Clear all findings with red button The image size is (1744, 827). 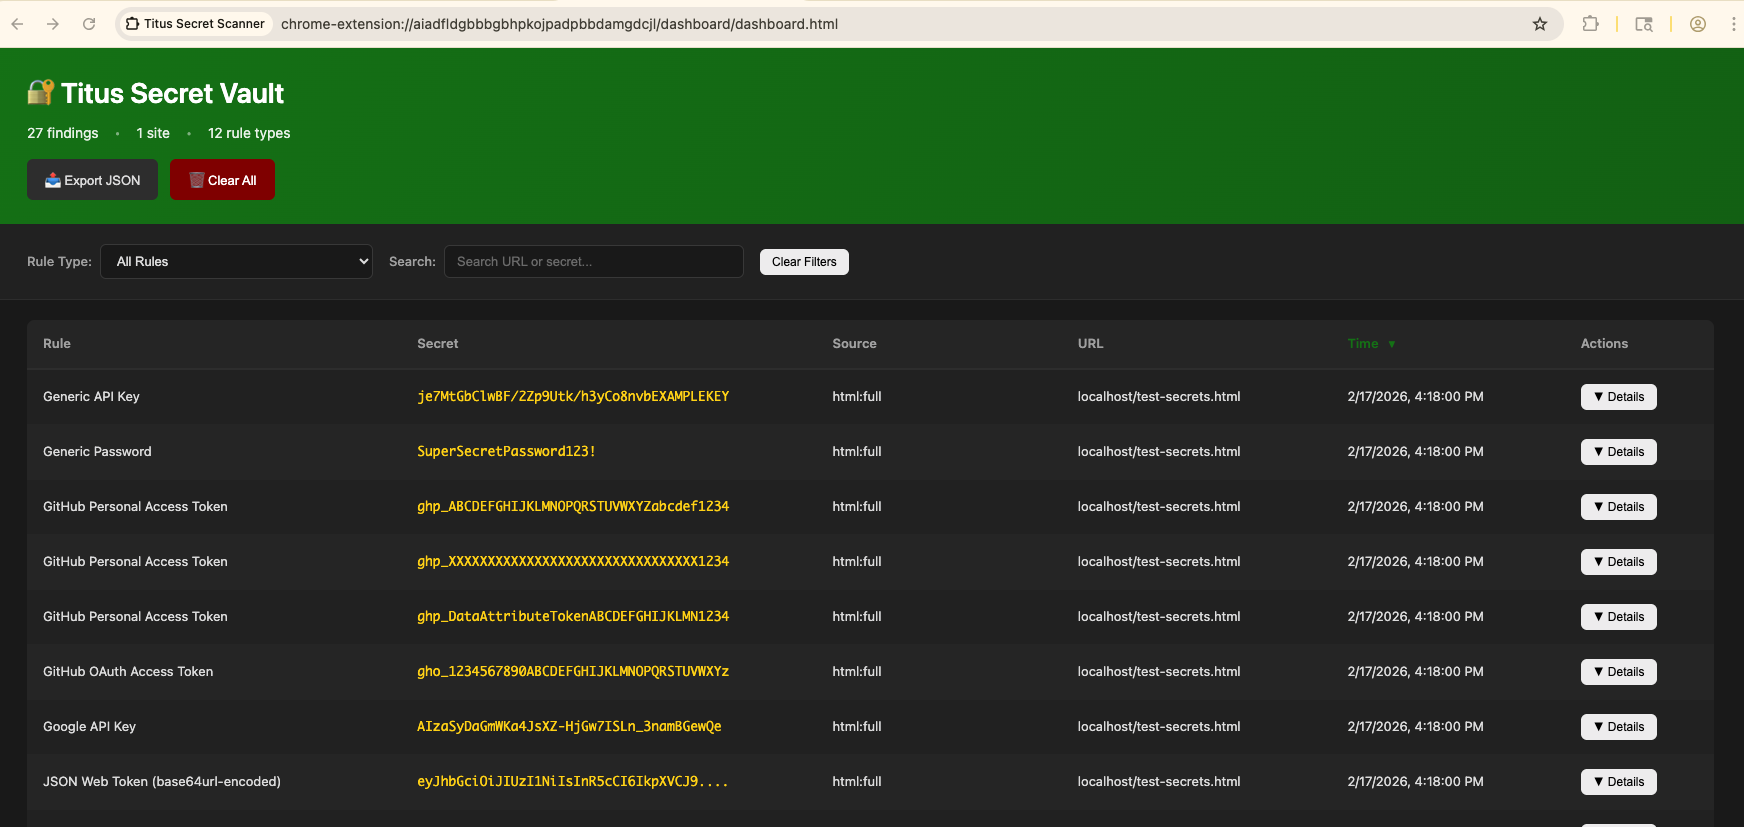(x=222, y=180)
